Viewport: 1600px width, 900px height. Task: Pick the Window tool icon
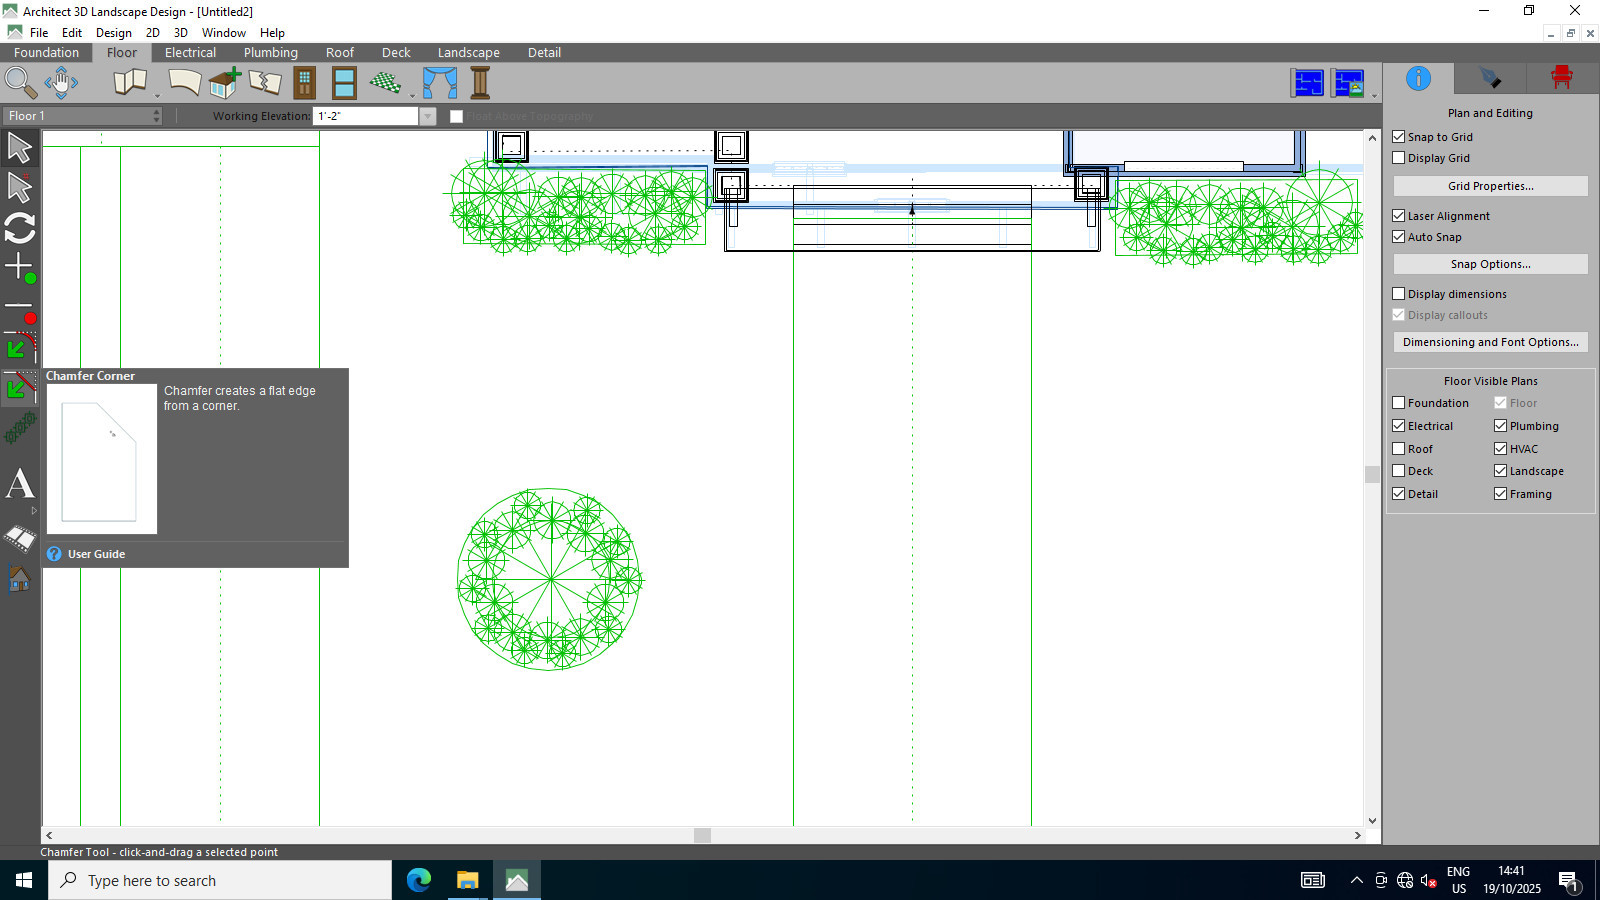click(x=344, y=83)
